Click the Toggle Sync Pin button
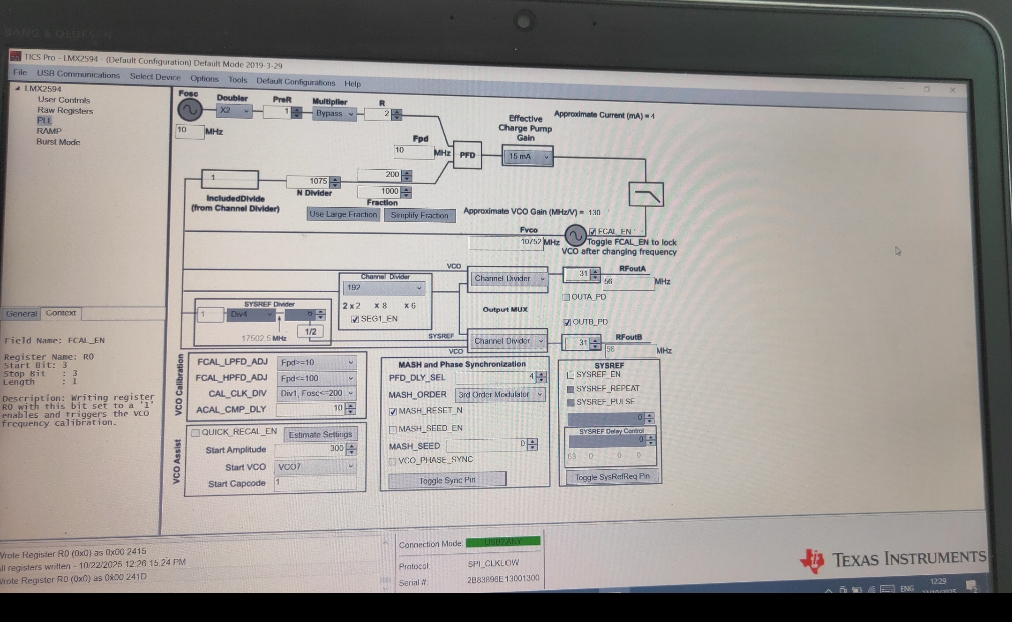1012x622 pixels. 447,480
